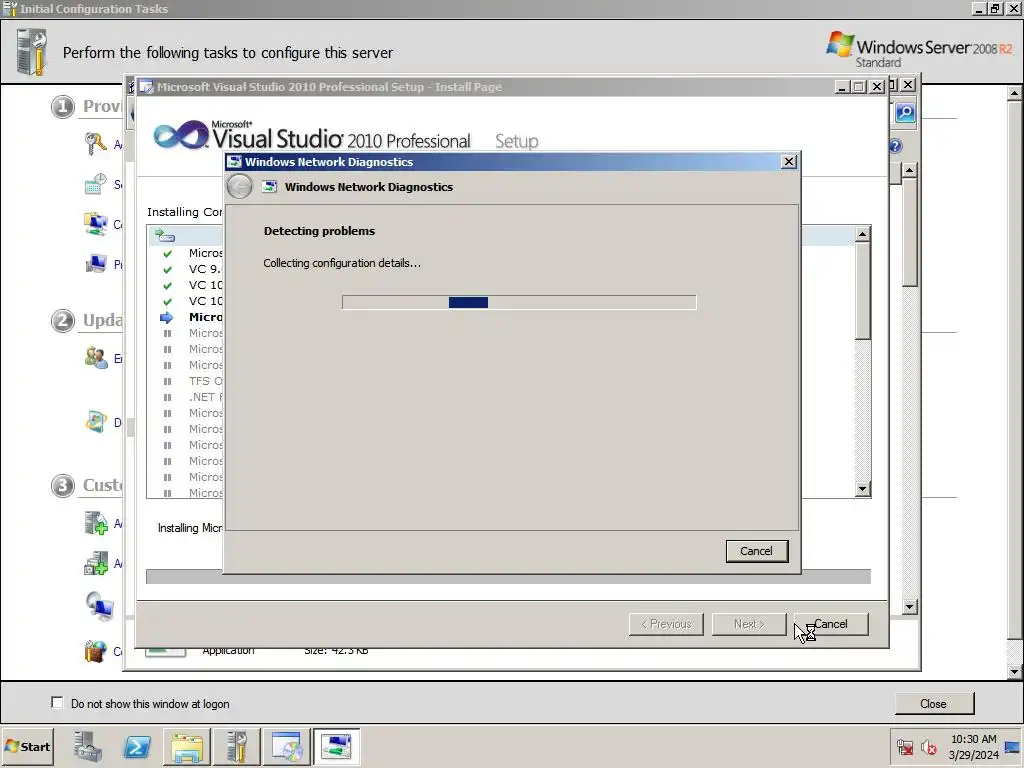1024x768 pixels.
Task: Open the Start menu
Action: coord(27,746)
